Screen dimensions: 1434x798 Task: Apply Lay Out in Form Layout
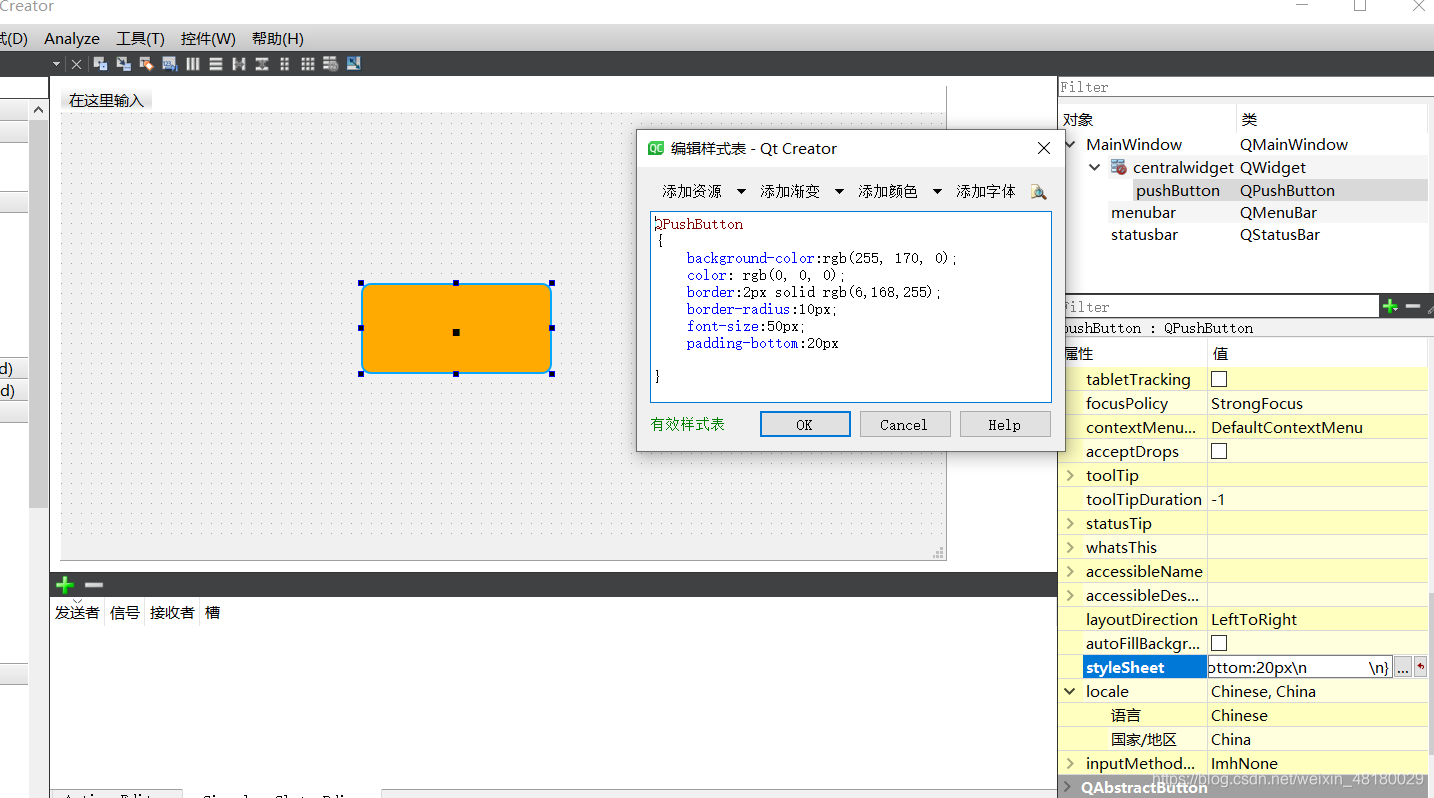(x=285, y=64)
